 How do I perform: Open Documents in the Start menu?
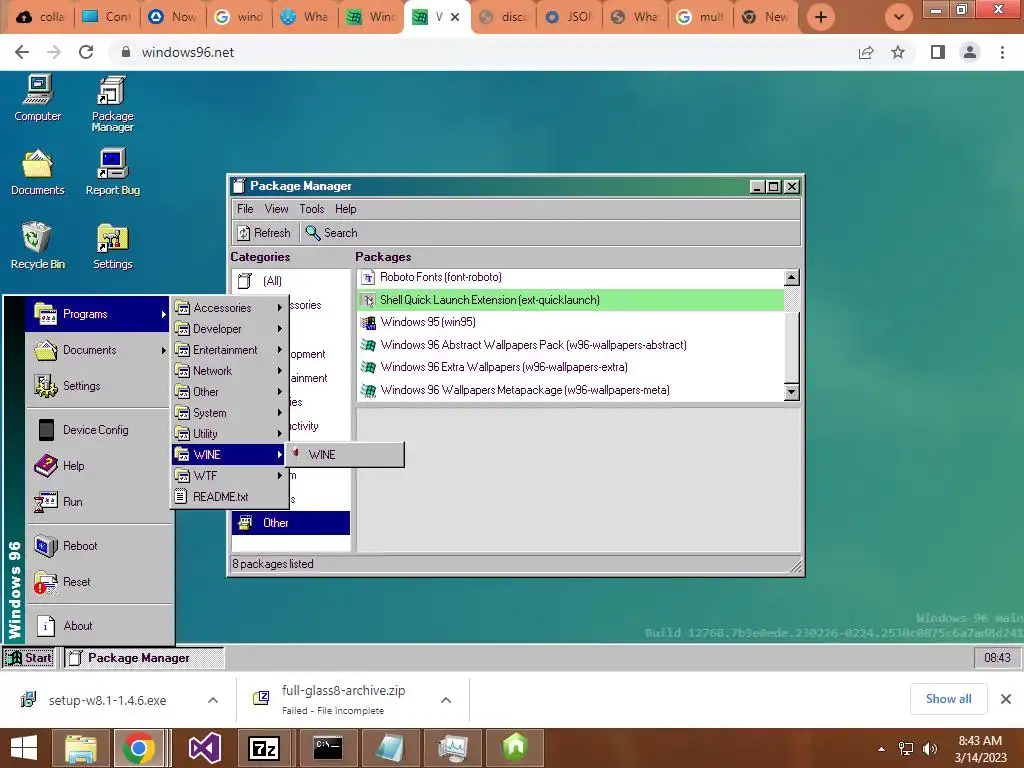click(97, 350)
